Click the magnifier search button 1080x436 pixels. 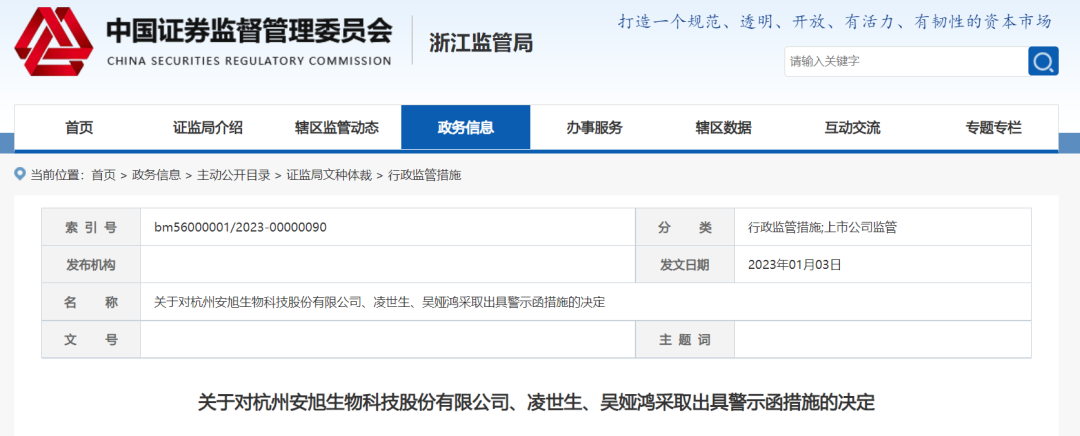1043,62
